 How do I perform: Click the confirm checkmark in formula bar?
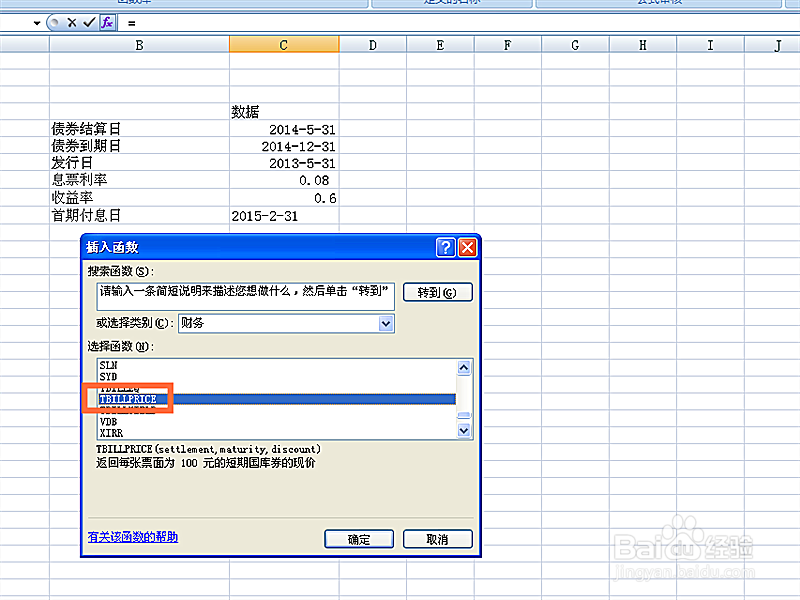click(x=89, y=23)
